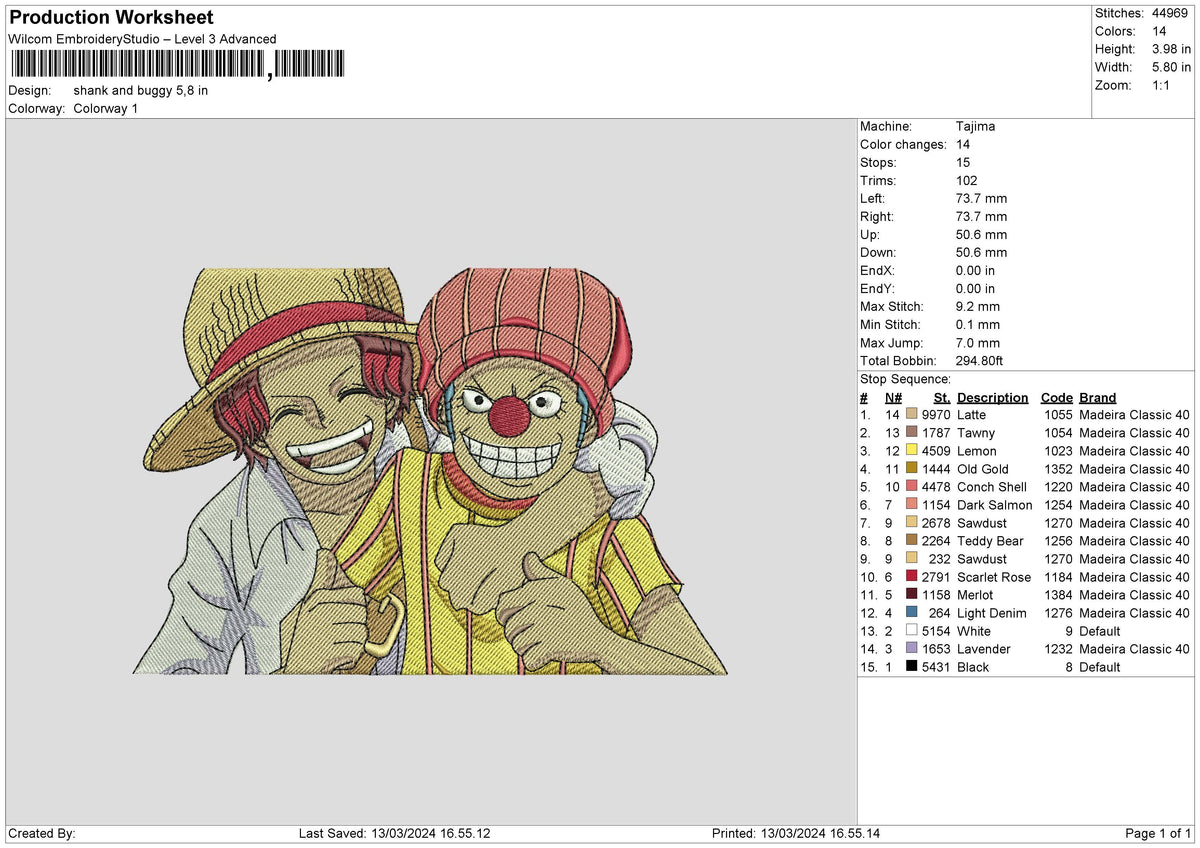This screenshot has width=1200, height=848.
Task: Click stitch count 5431 in Black row
Action: (x=936, y=667)
